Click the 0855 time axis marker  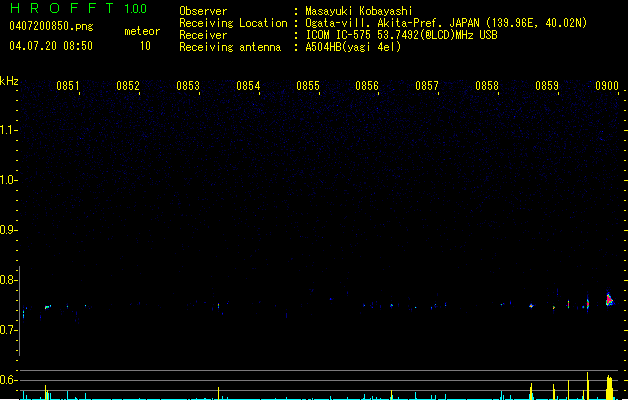click(x=308, y=86)
